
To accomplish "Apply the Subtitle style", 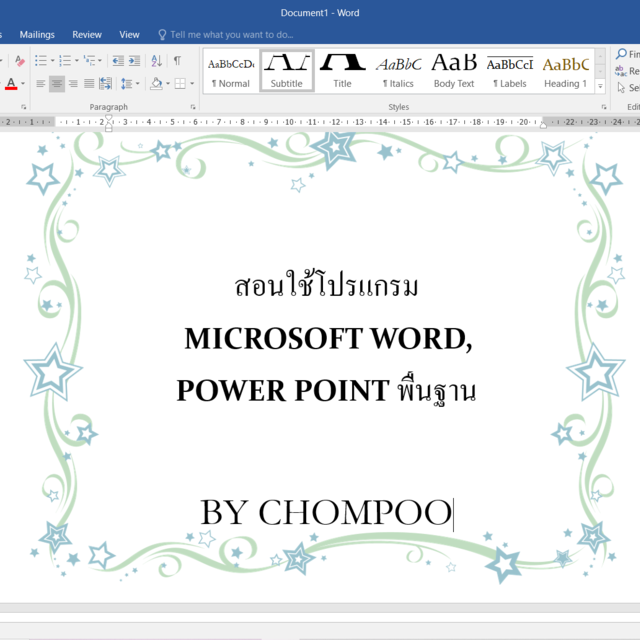I will tap(287, 71).
